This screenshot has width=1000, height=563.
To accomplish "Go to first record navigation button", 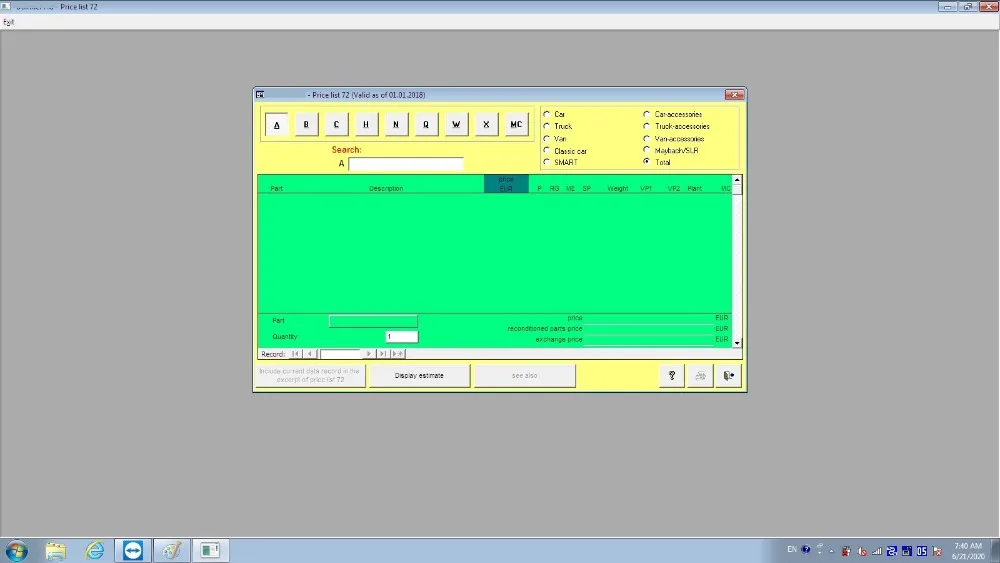I will point(295,354).
